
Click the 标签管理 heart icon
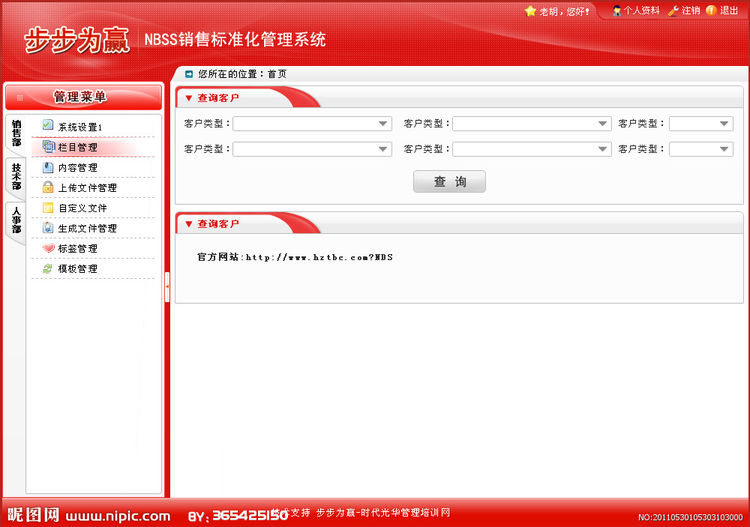[x=48, y=248]
